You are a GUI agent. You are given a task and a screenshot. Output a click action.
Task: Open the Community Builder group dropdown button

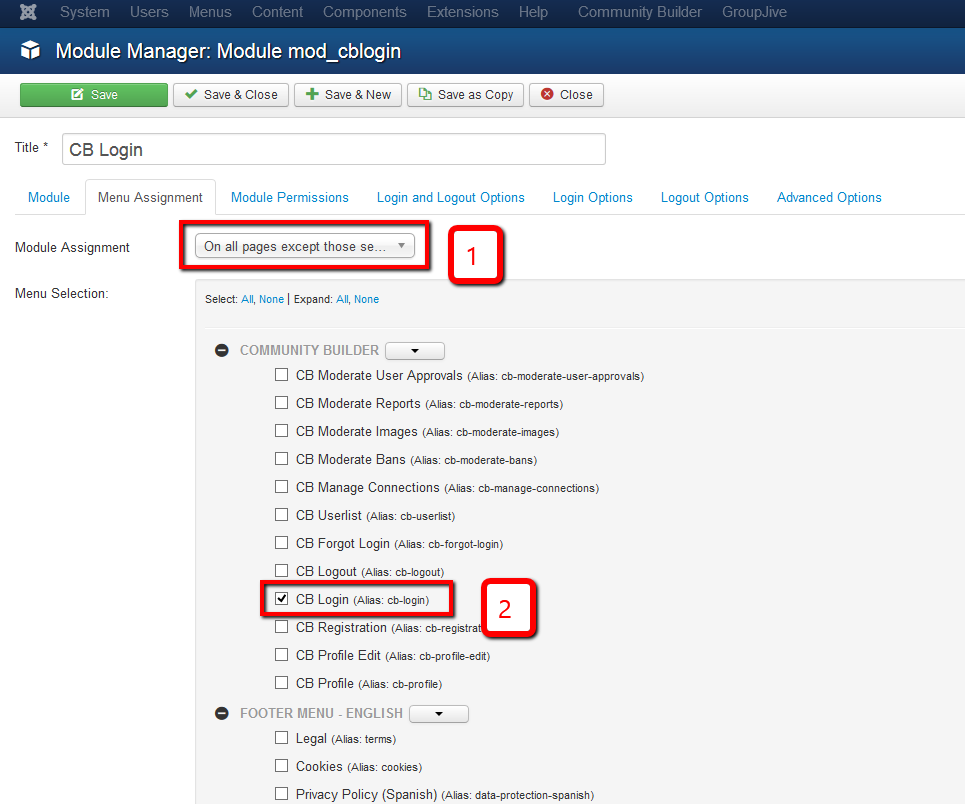(x=415, y=351)
